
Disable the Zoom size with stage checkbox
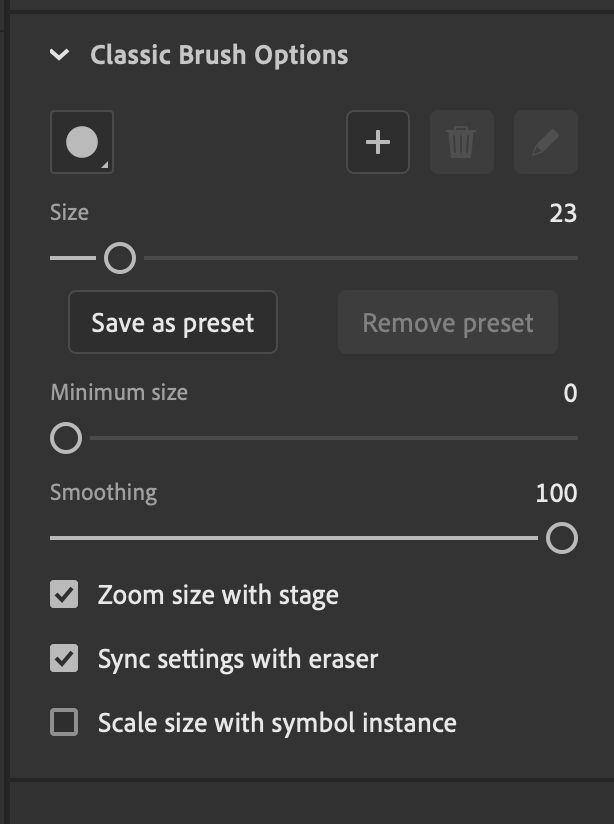[x=64, y=596]
